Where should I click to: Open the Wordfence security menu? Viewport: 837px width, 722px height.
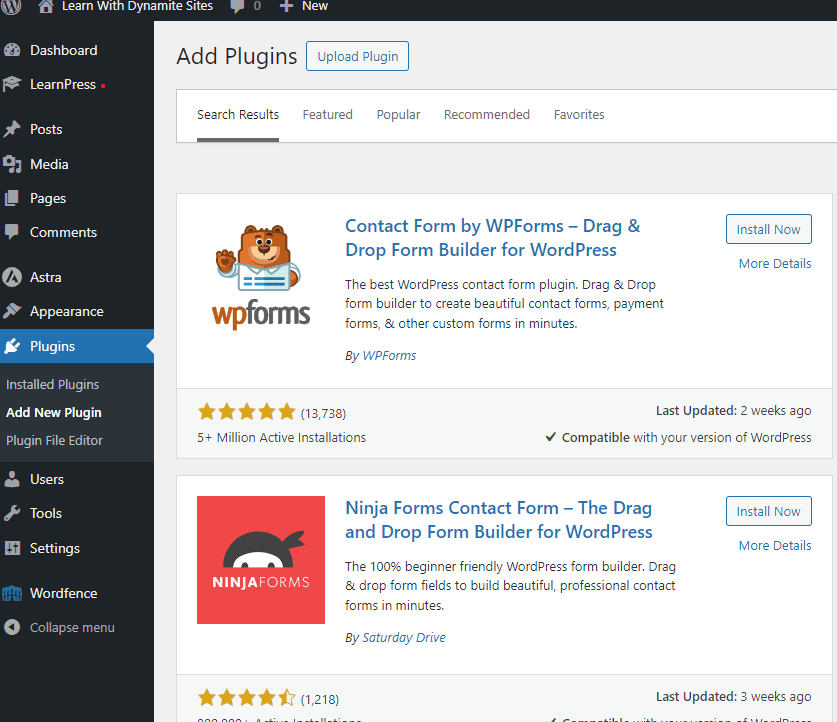click(63, 593)
